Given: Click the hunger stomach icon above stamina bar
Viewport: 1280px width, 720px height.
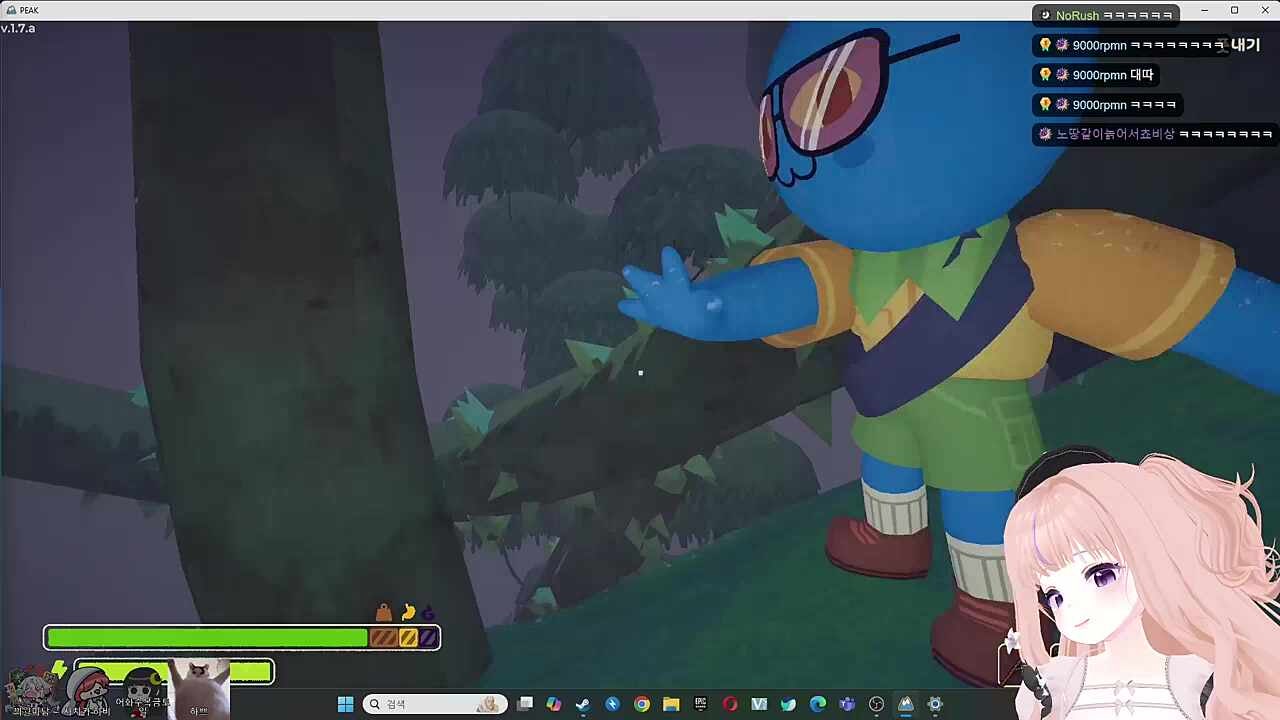Looking at the screenshot, I should tap(408, 612).
